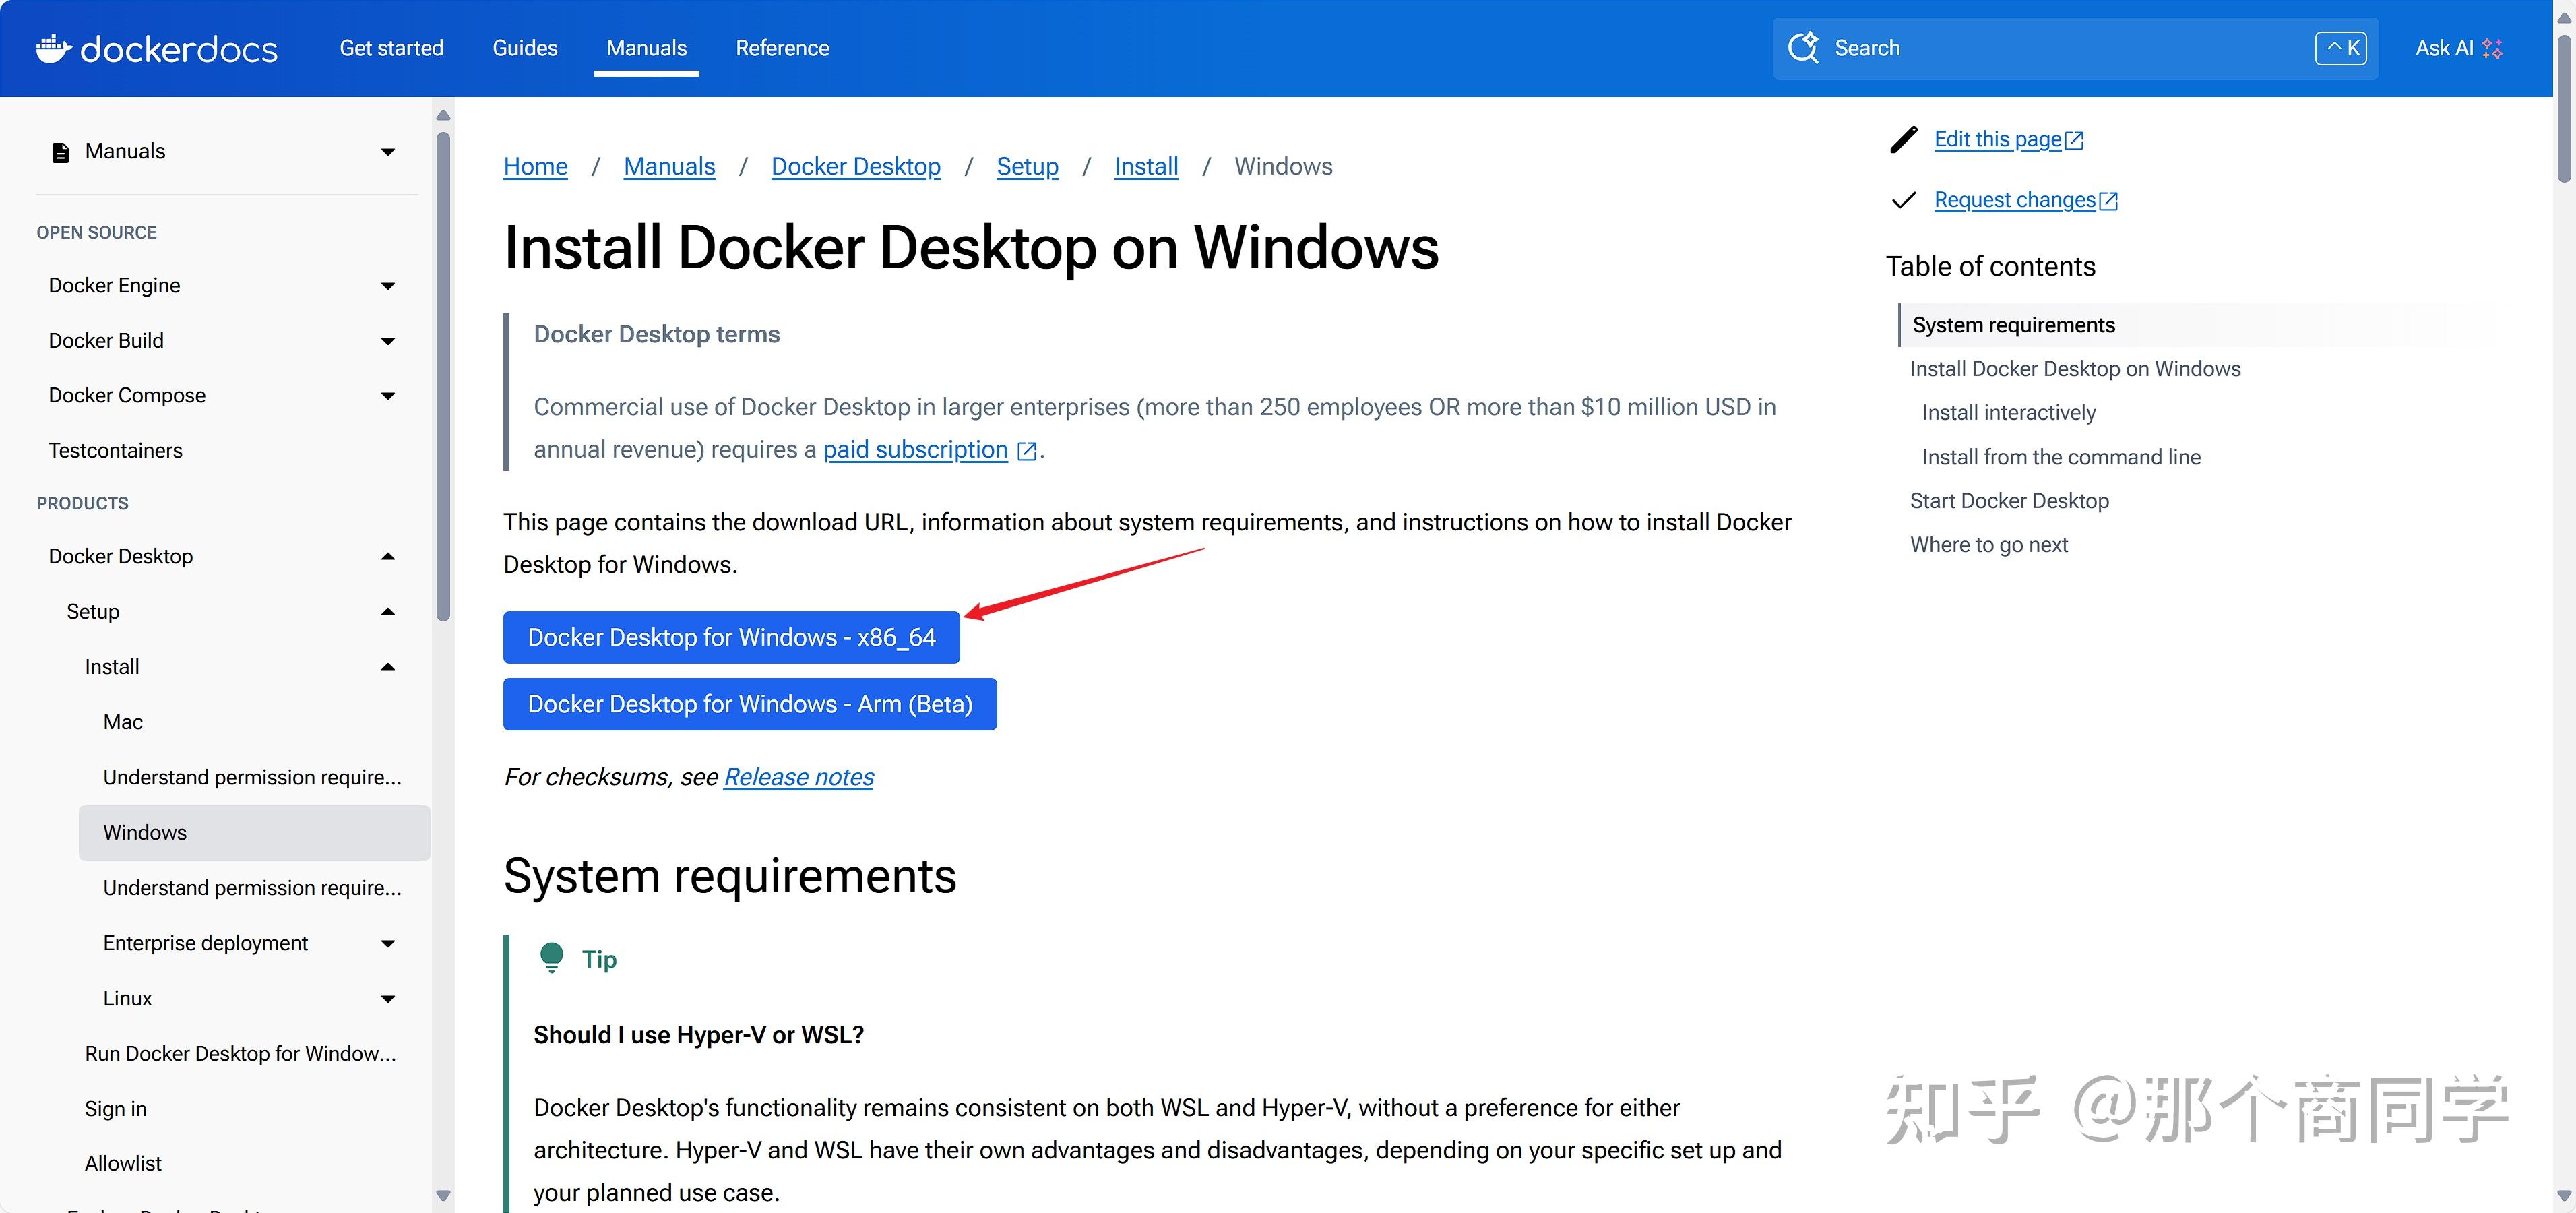
Task: Collapse the Install section in sidebar
Action: (388, 666)
